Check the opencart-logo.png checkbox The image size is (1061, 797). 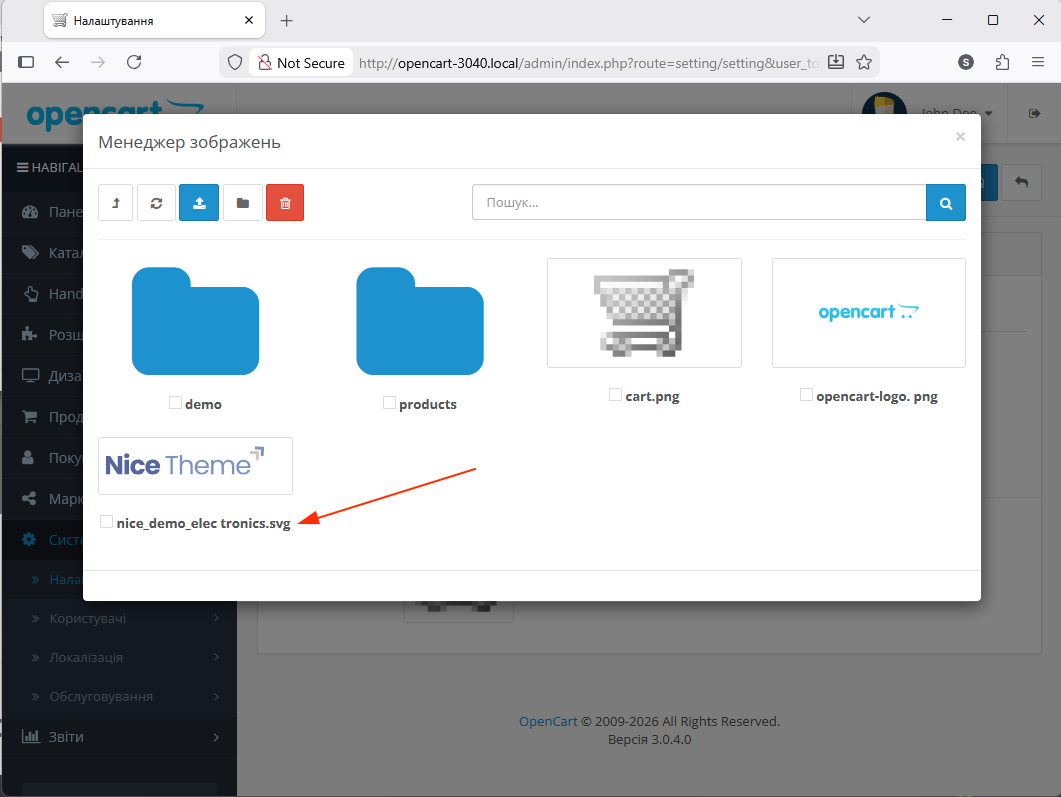tap(806, 394)
